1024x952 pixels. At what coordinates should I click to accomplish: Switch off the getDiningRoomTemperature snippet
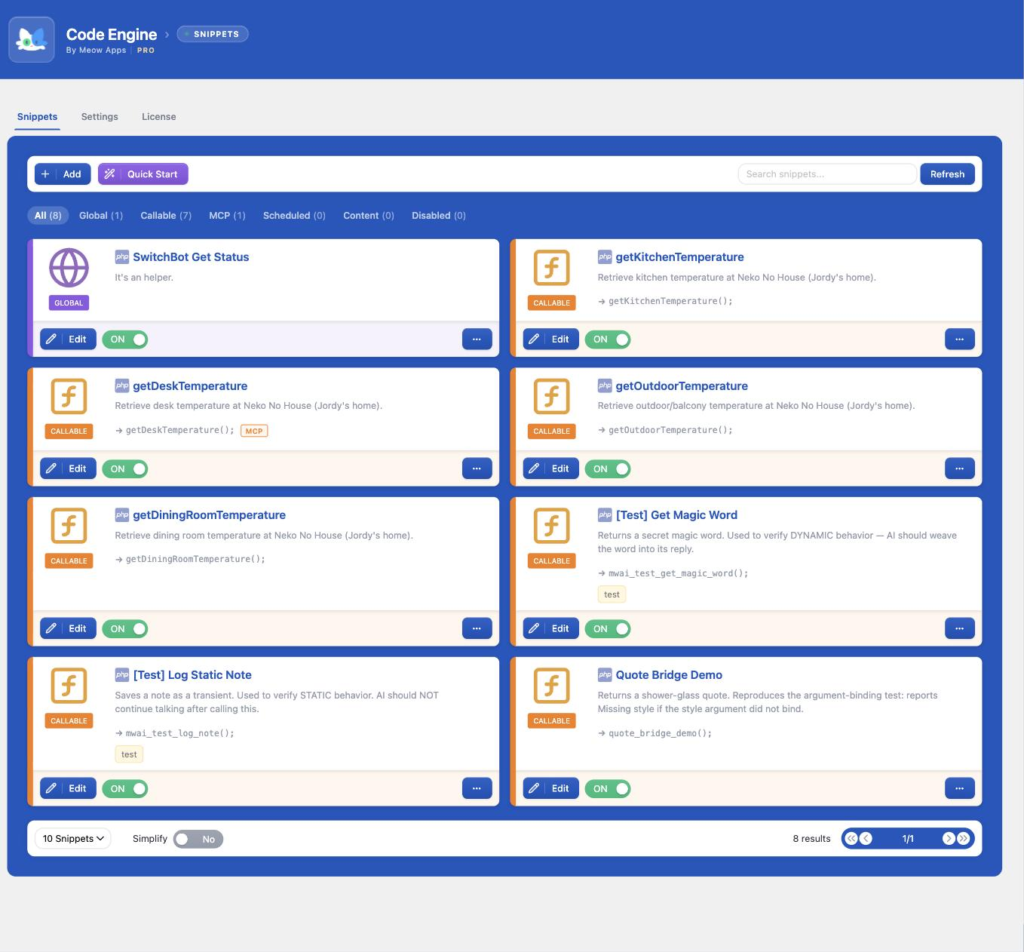coord(125,628)
